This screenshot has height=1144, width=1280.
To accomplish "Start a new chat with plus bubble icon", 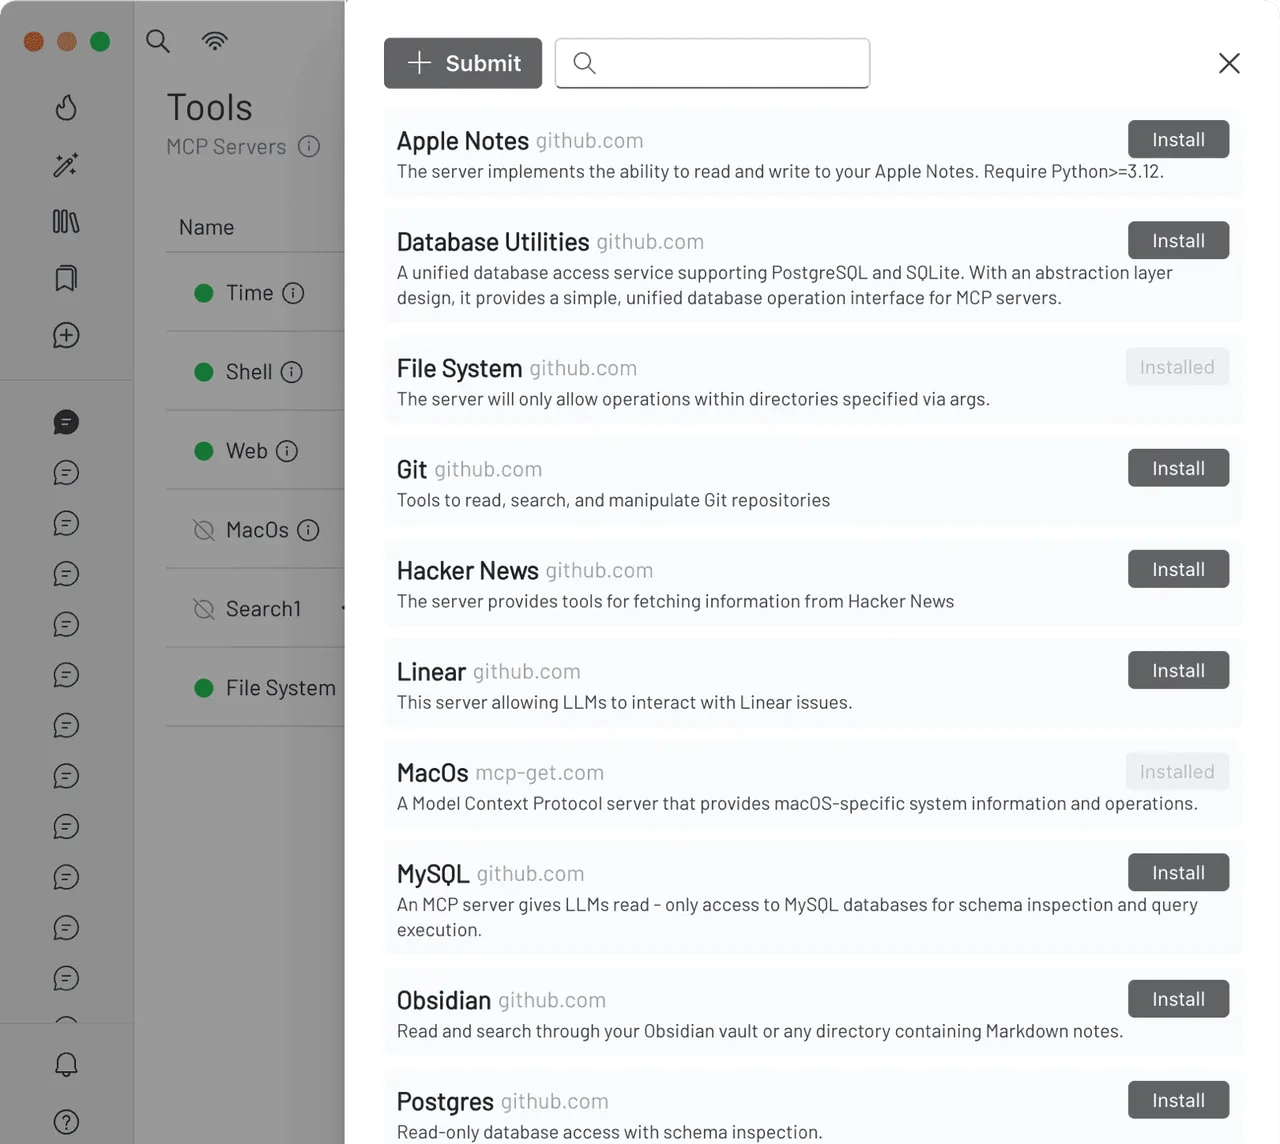I will [66, 335].
